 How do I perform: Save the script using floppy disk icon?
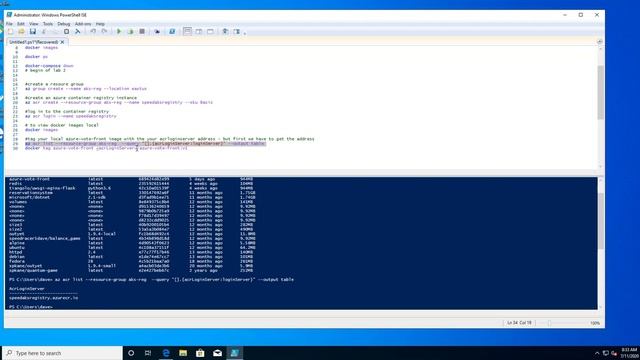click(33, 31)
